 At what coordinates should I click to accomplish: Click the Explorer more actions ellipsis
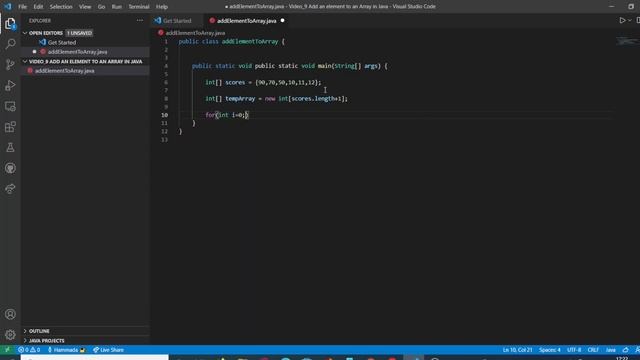[x=140, y=20]
